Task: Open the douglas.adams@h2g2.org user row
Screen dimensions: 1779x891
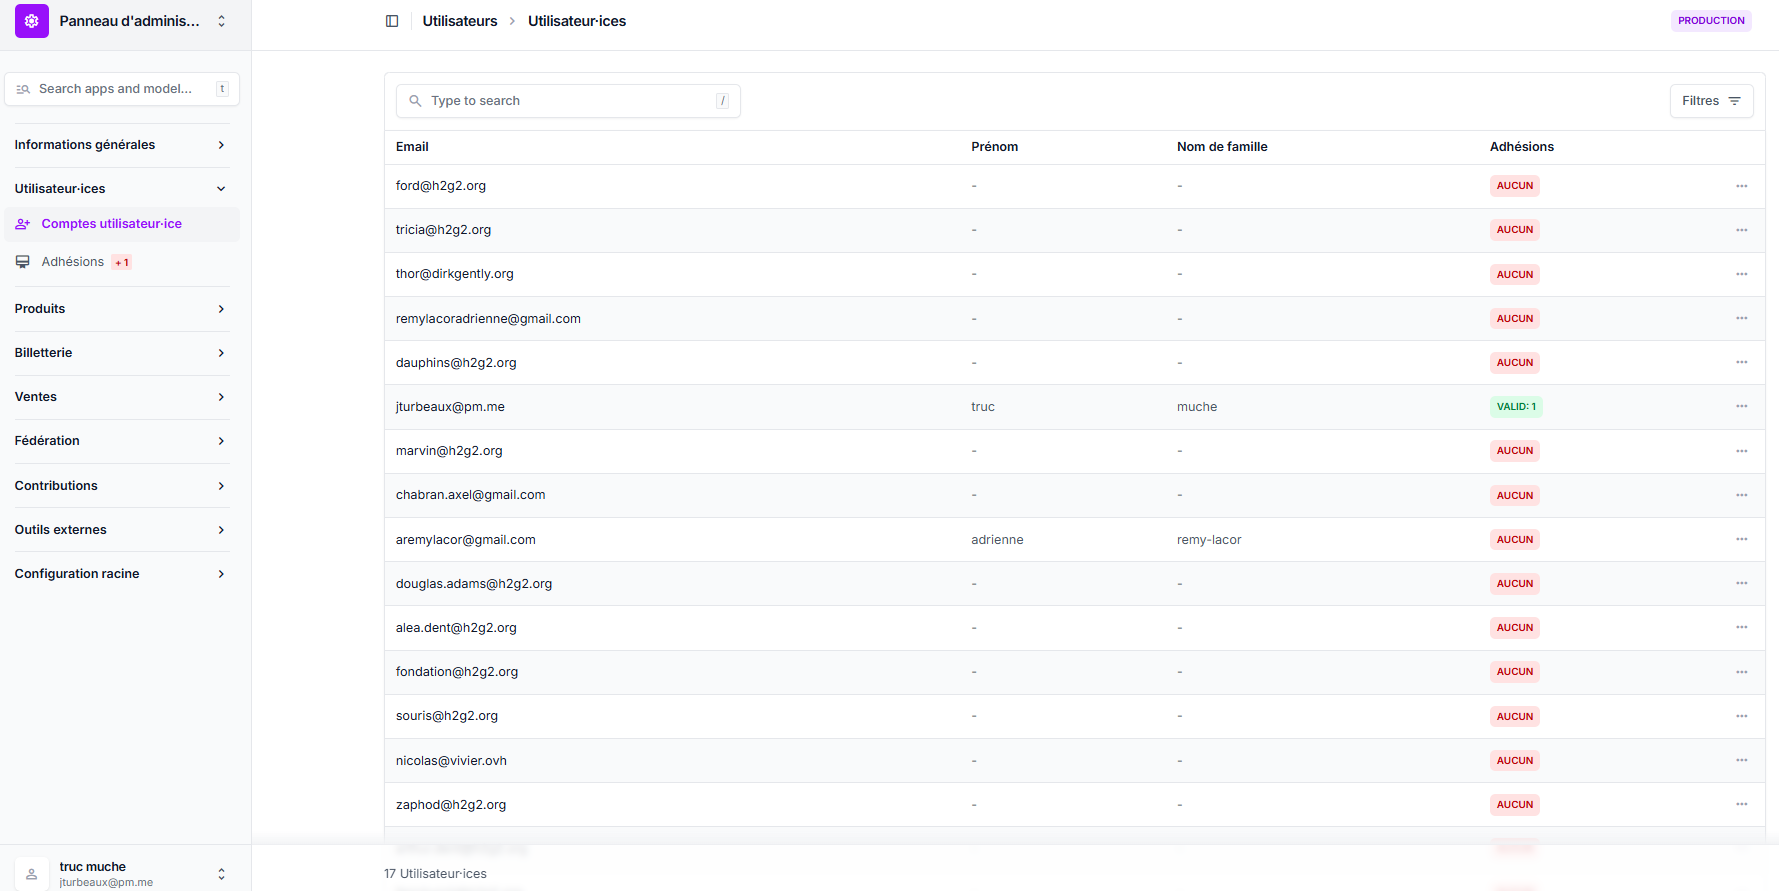Action: coord(473,584)
